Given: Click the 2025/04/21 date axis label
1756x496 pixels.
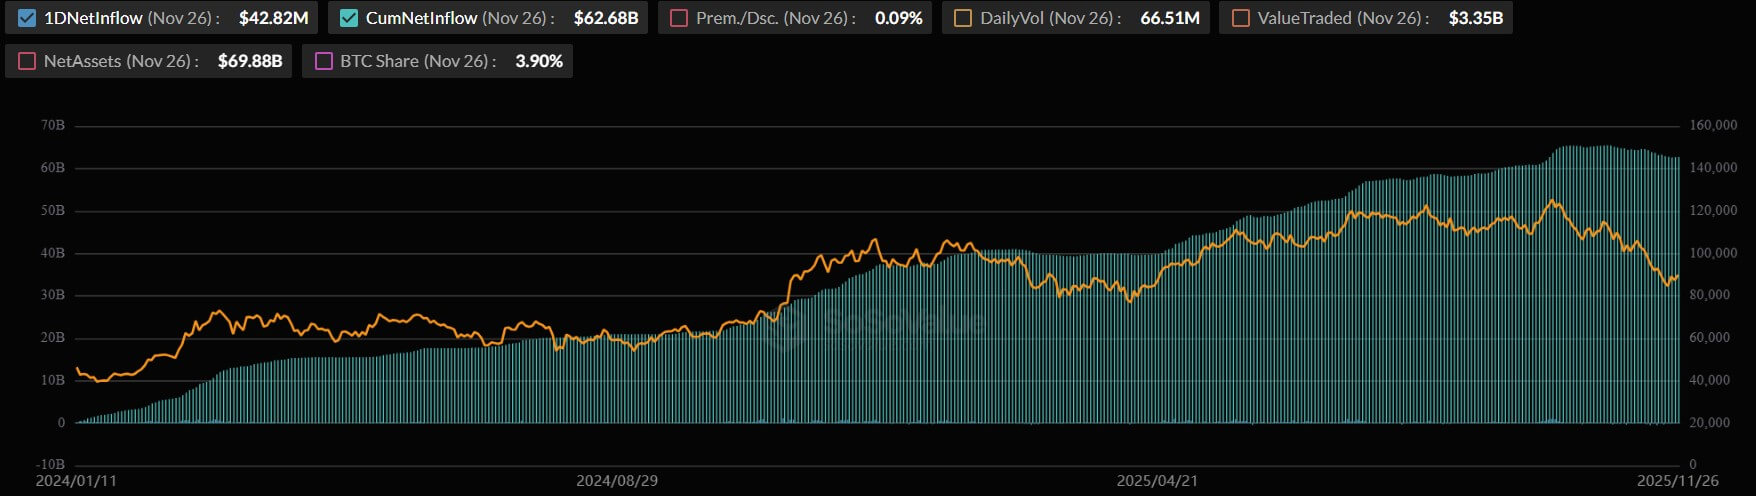Looking at the screenshot, I should click(x=1157, y=481).
